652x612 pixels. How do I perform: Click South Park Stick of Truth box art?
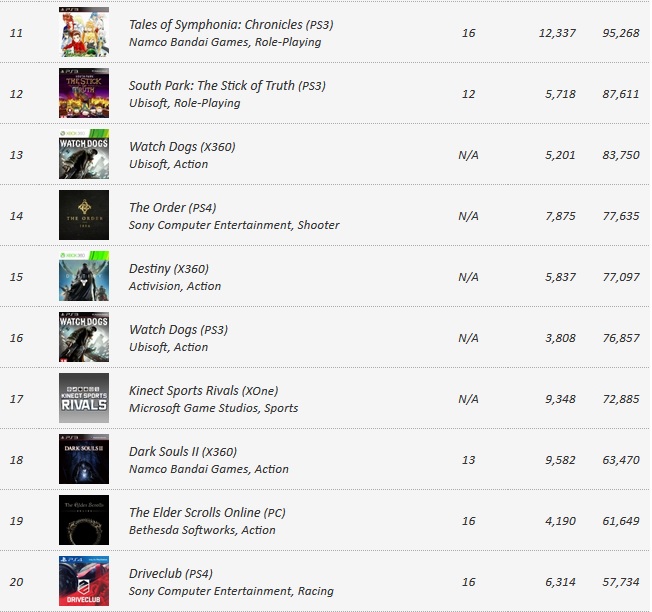84,93
